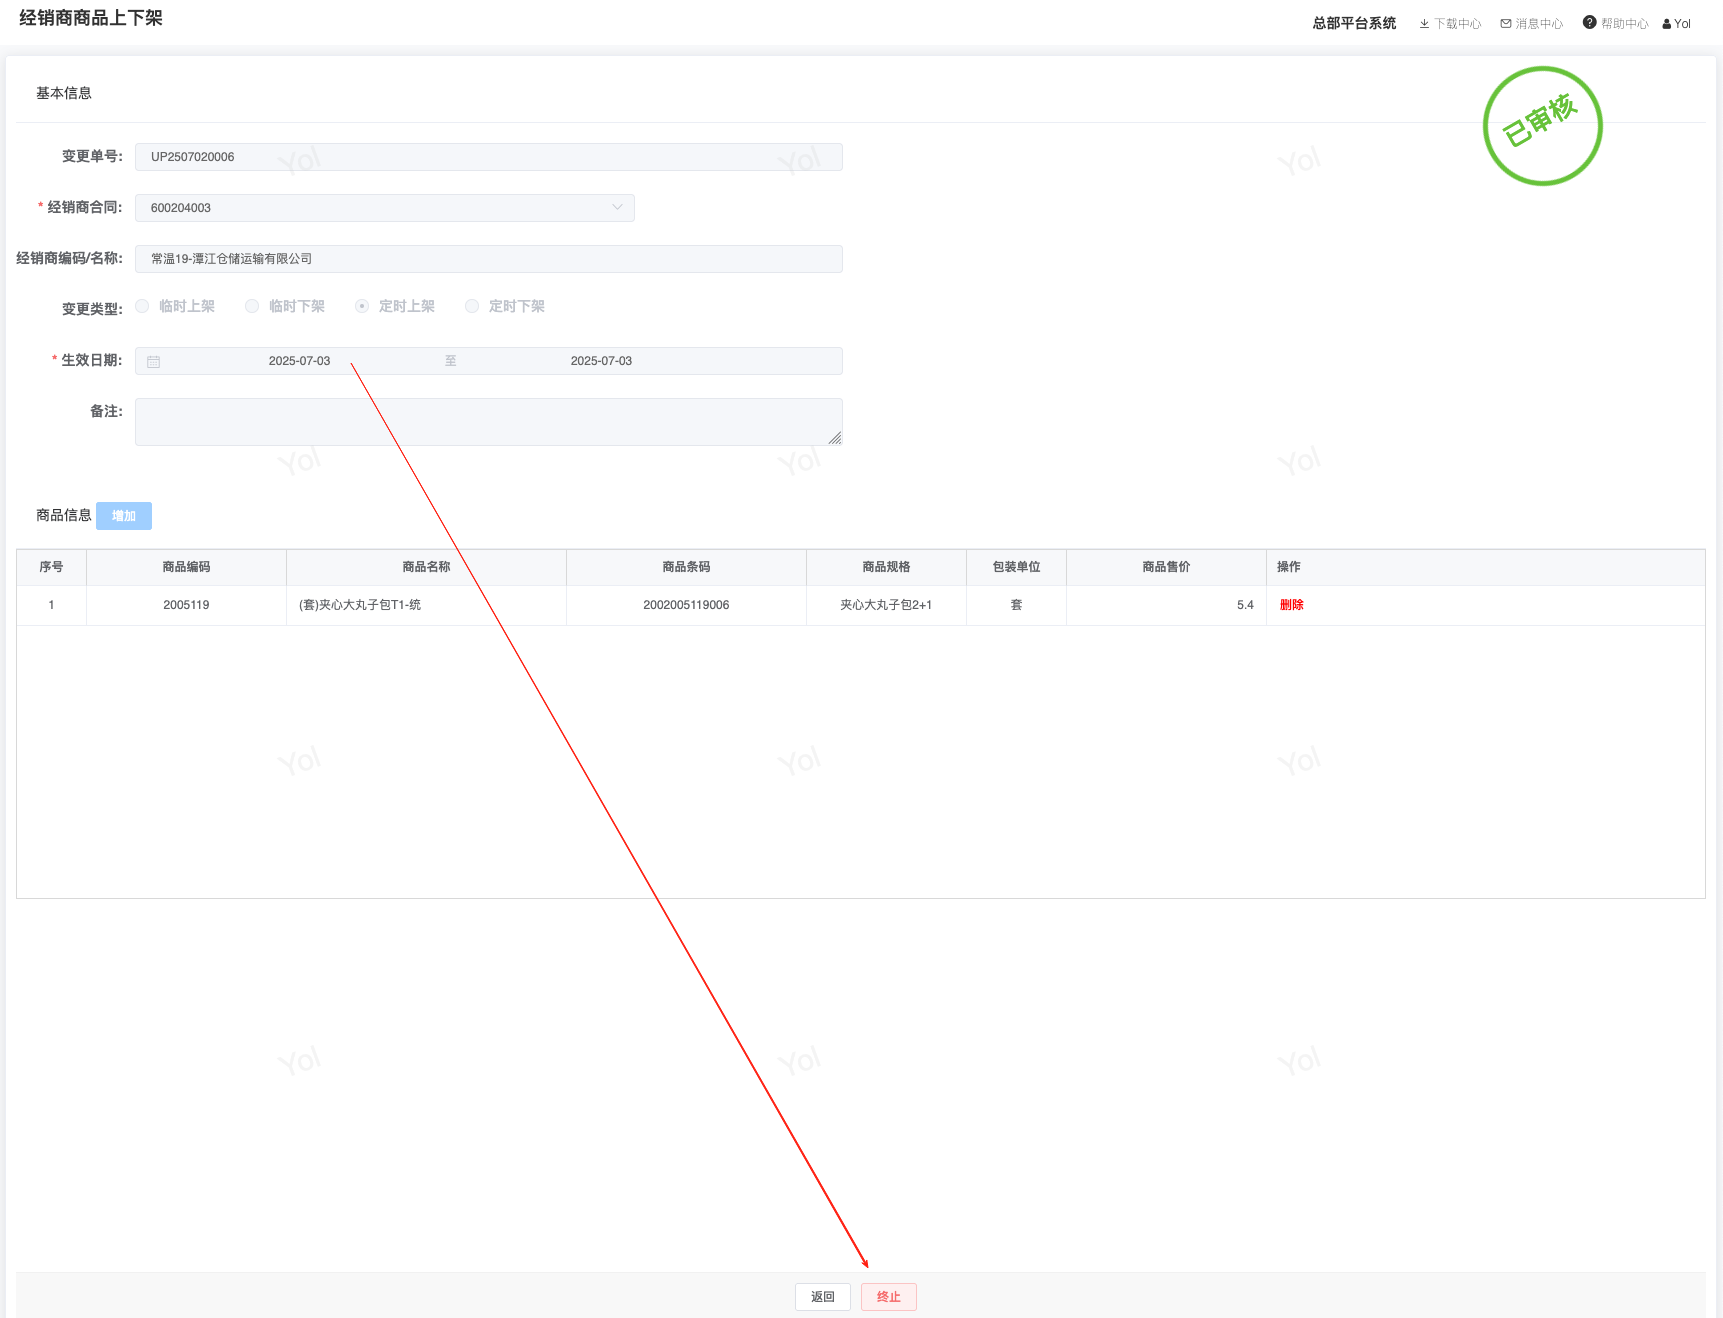The height and width of the screenshot is (1318, 1723).
Task: Click the end date 2025-07-03 field
Action: 601,361
